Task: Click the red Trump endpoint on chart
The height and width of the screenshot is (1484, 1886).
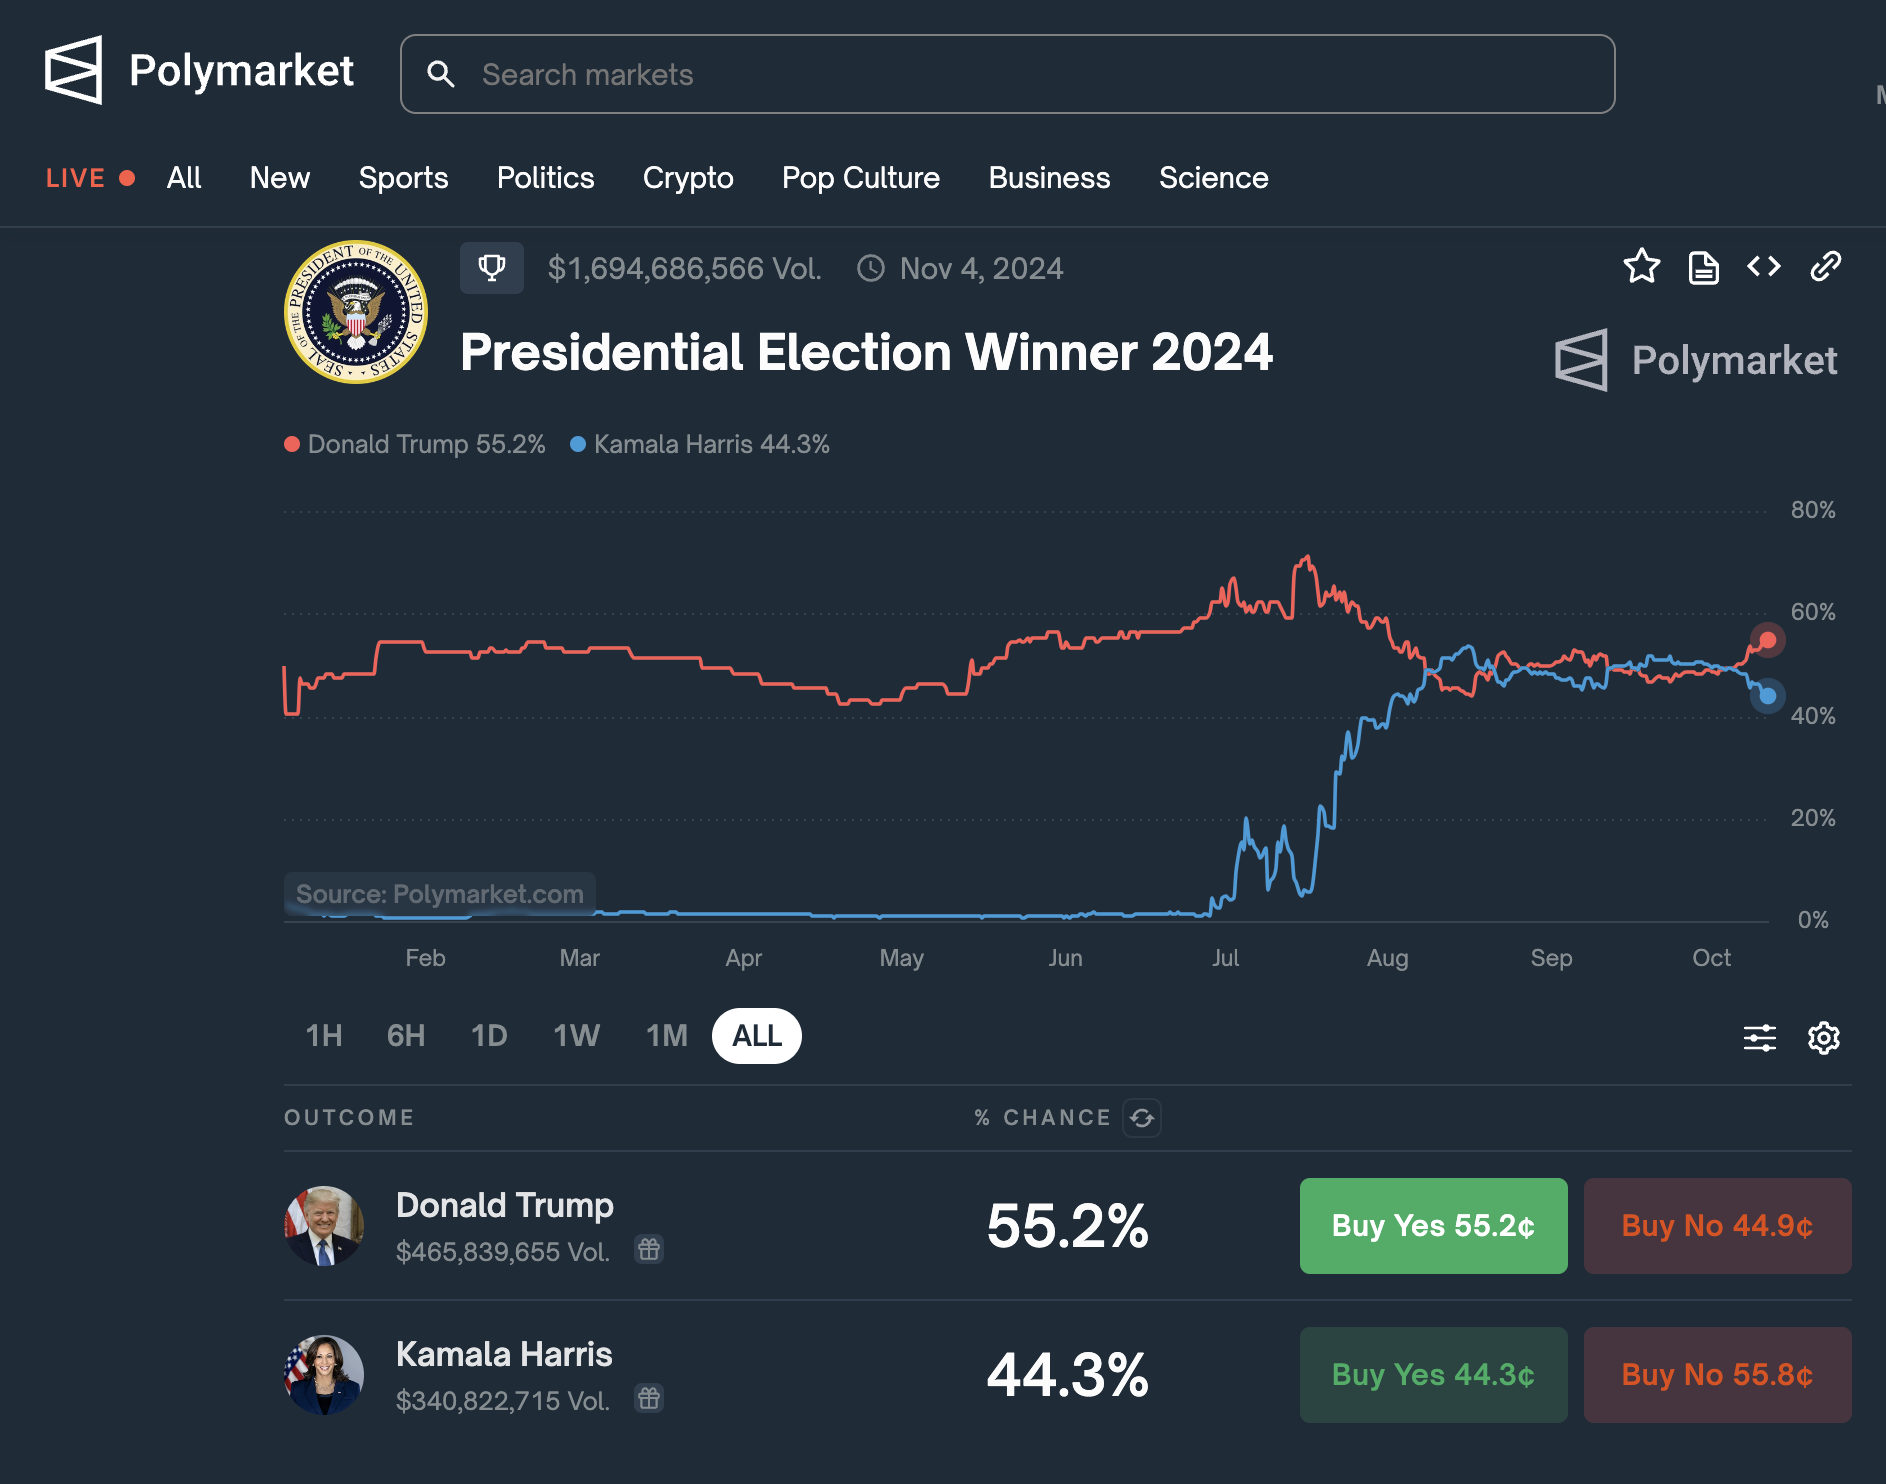Action: point(1768,640)
